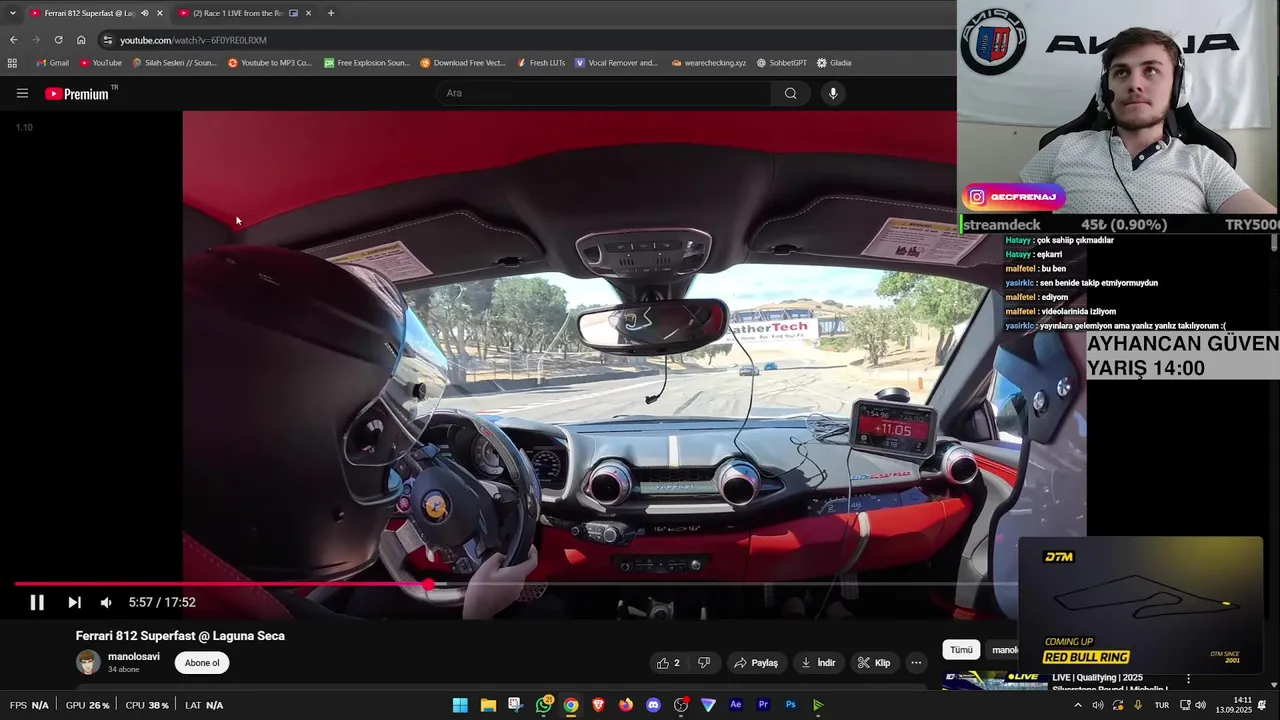Open the wearechecking.xyz bookmark

(709, 62)
